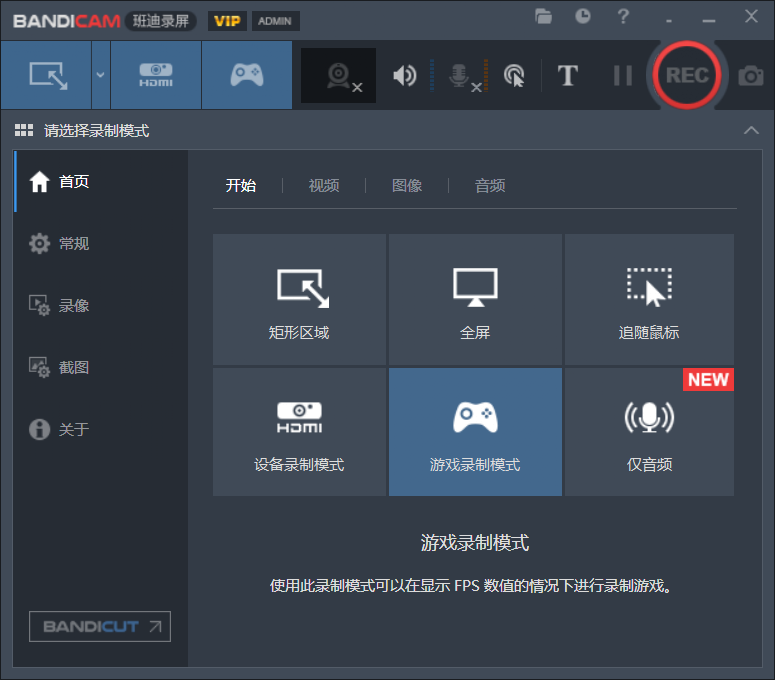
Task: Choose 设备录制模式 device recording tile
Action: [299, 432]
